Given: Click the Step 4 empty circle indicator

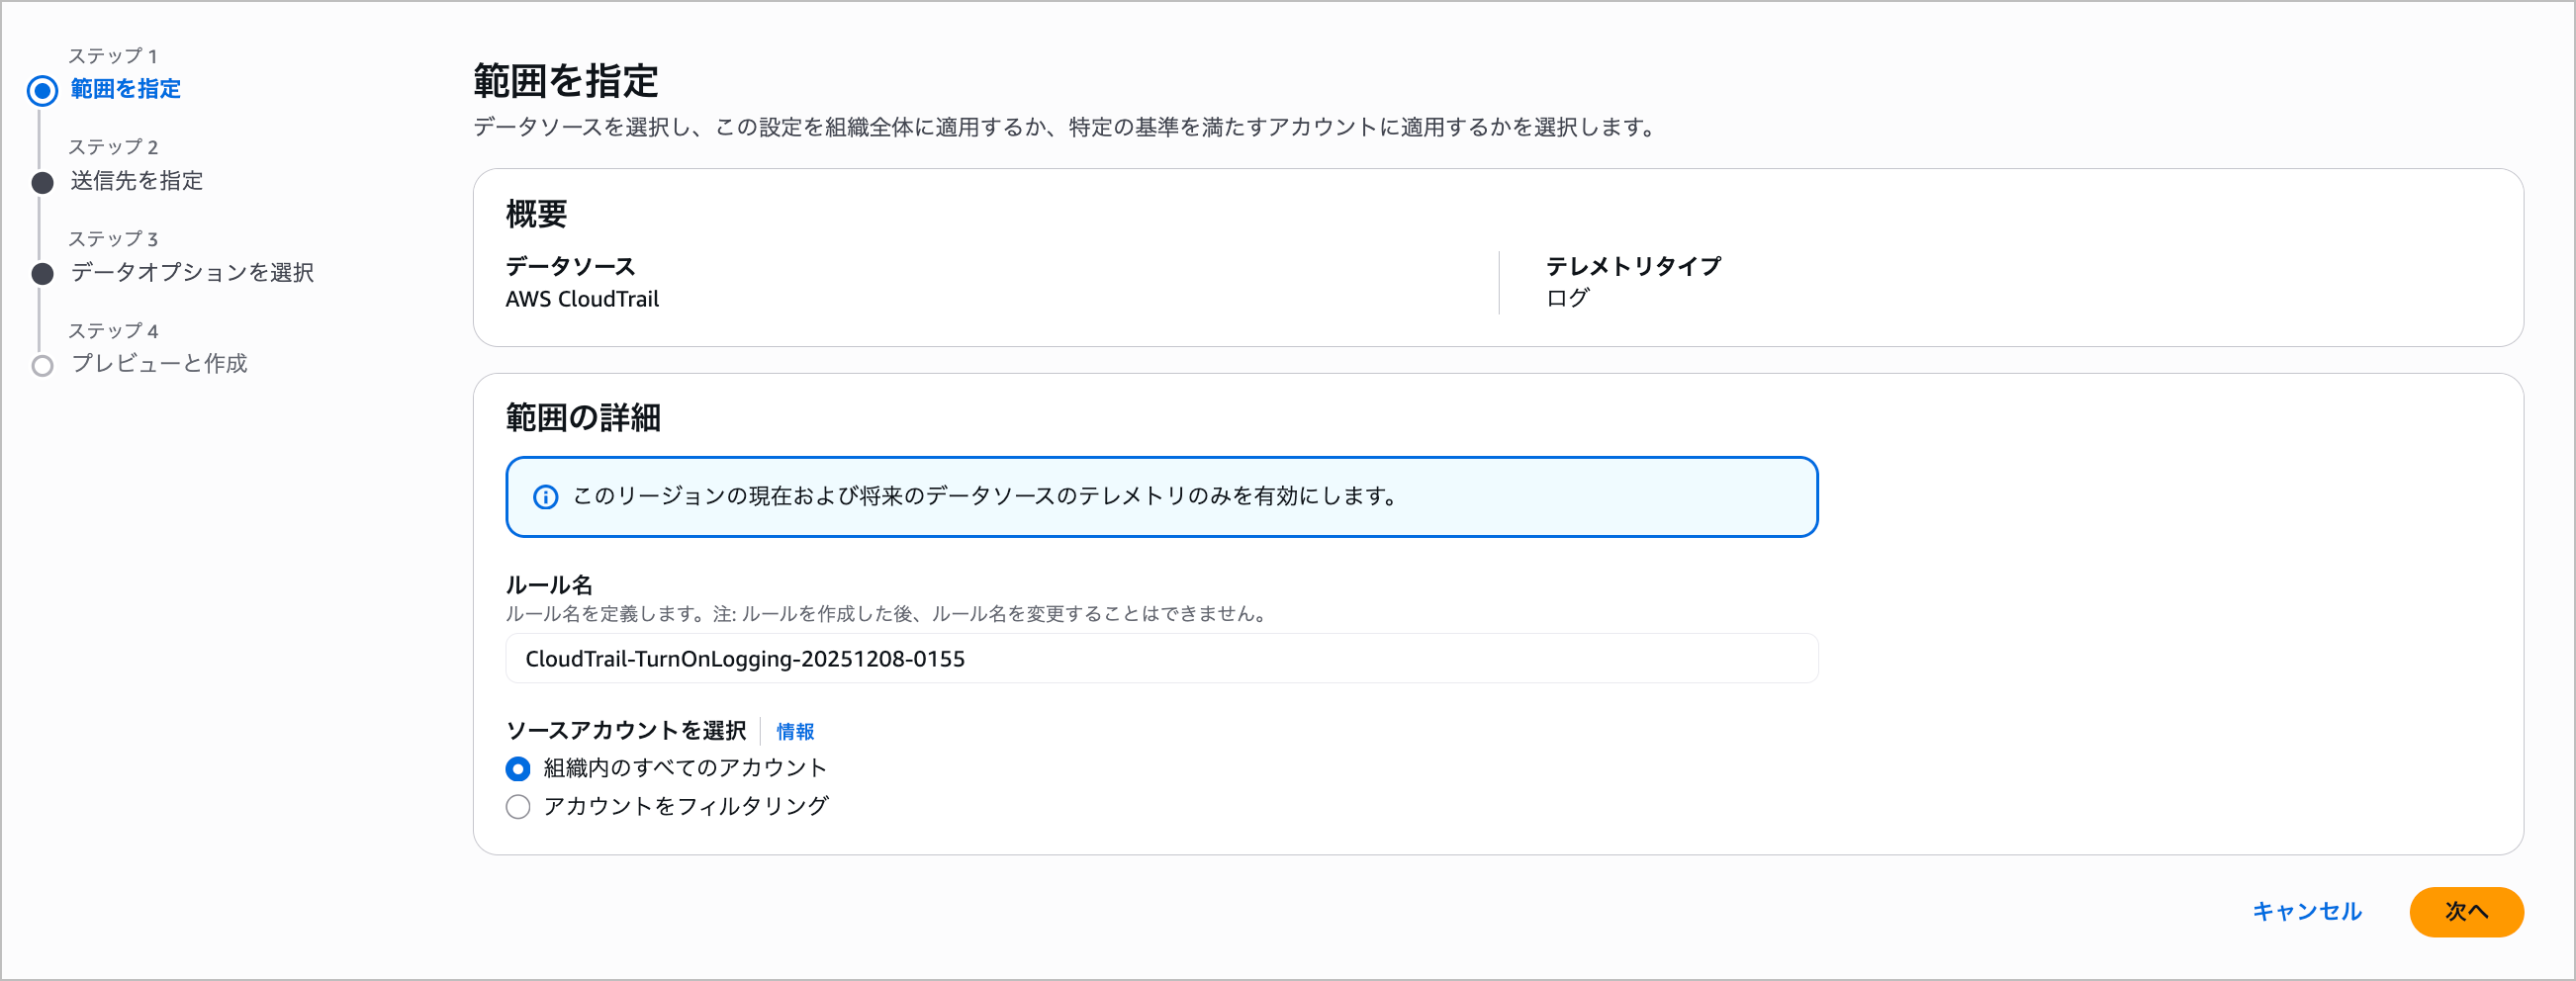Looking at the screenshot, I should [x=42, y=366].
